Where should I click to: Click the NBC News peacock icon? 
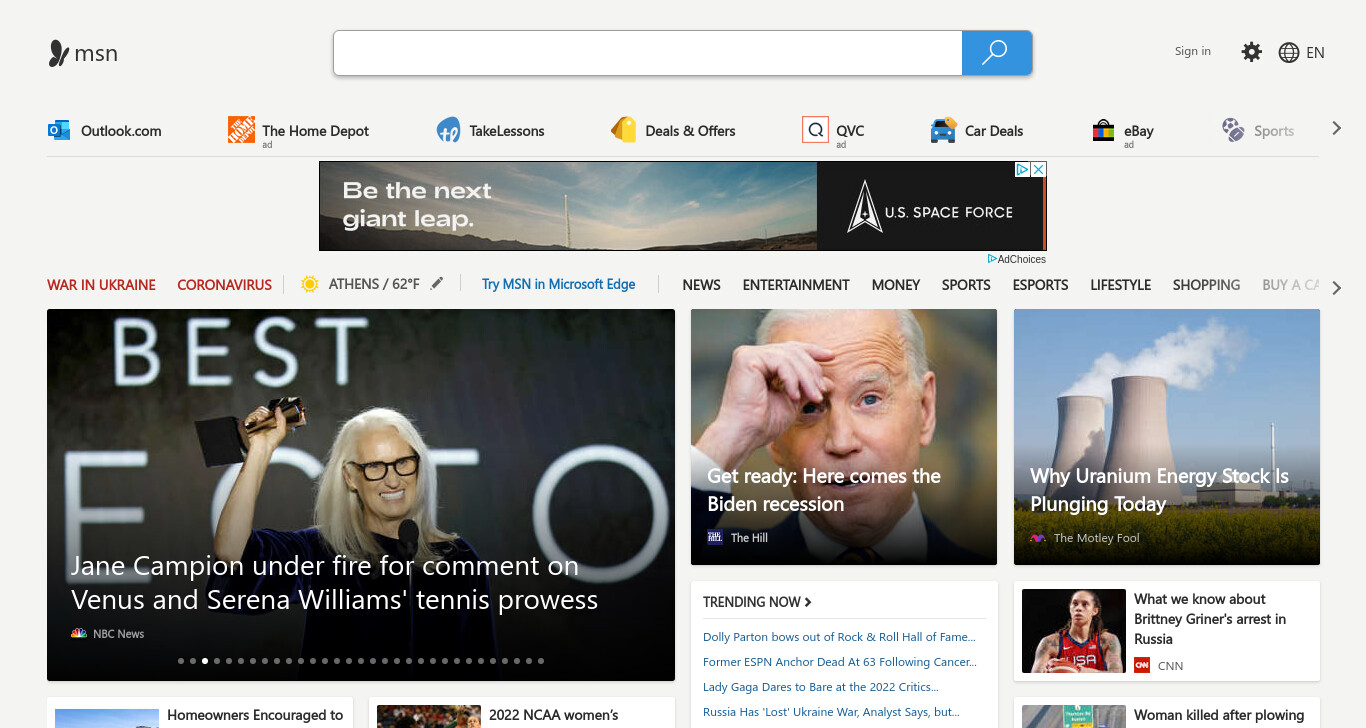click(79, 633)
